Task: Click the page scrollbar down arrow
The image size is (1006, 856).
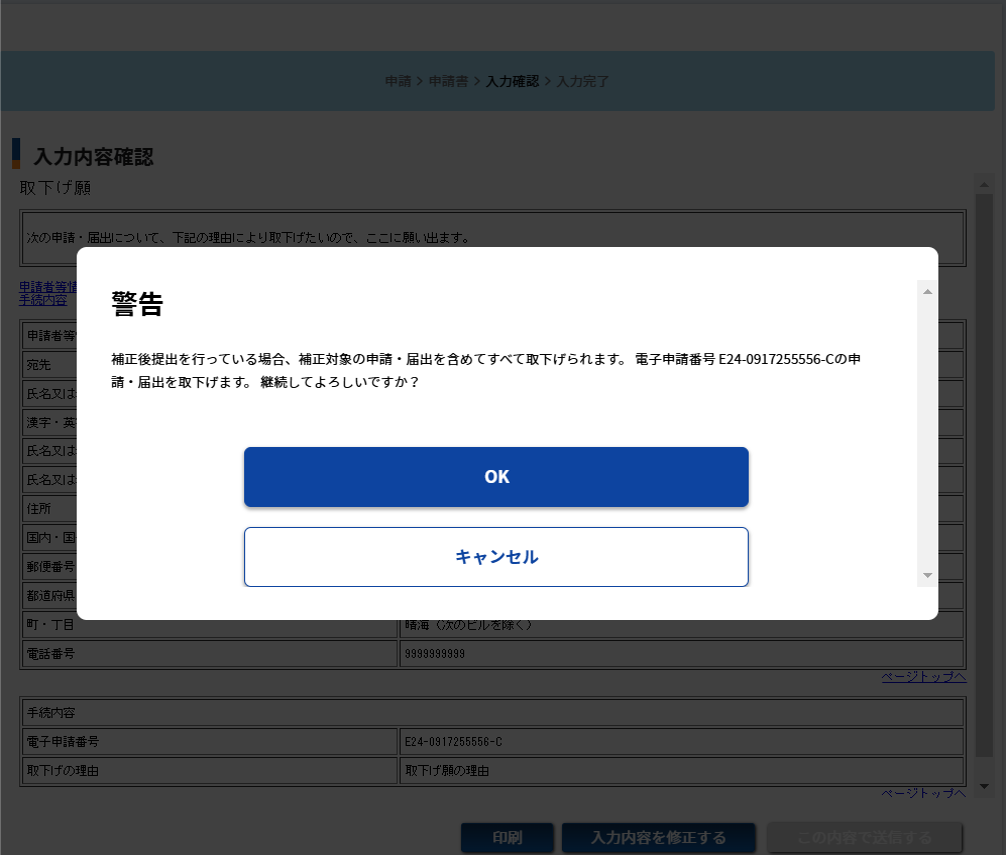Action: point(984,786)
